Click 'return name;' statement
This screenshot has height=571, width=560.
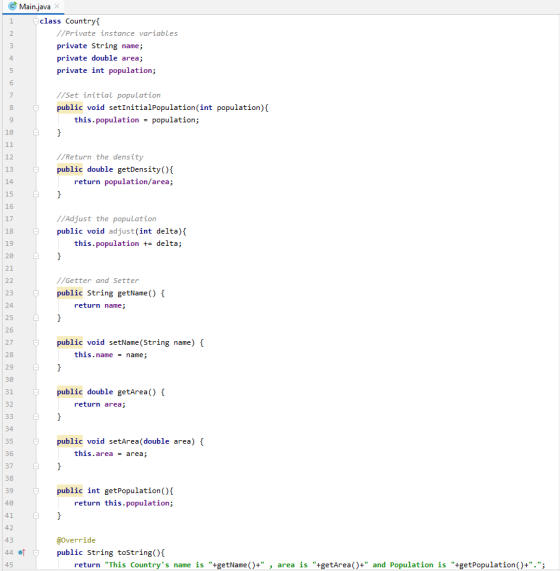[x=100, y=306]
